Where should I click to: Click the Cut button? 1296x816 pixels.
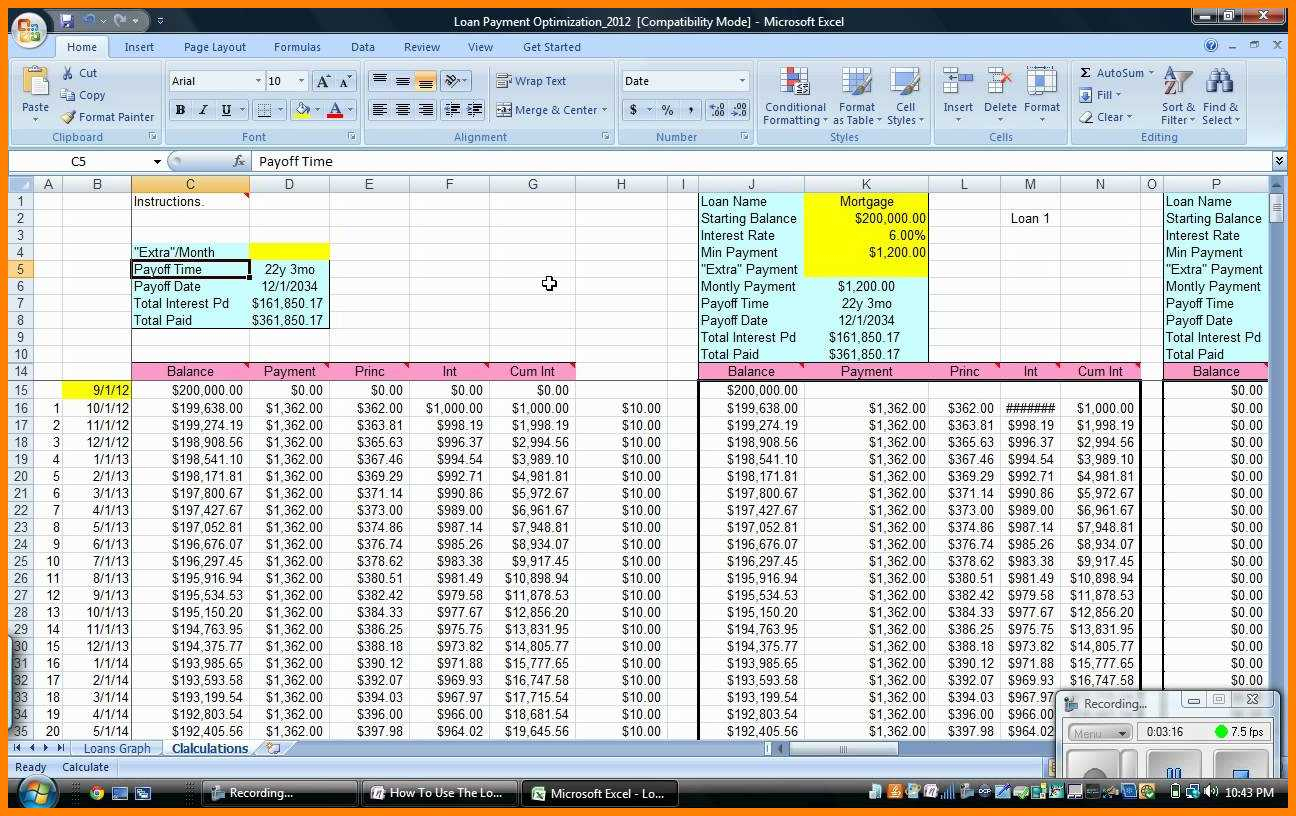pyautogui.click(x=78, y=73)
